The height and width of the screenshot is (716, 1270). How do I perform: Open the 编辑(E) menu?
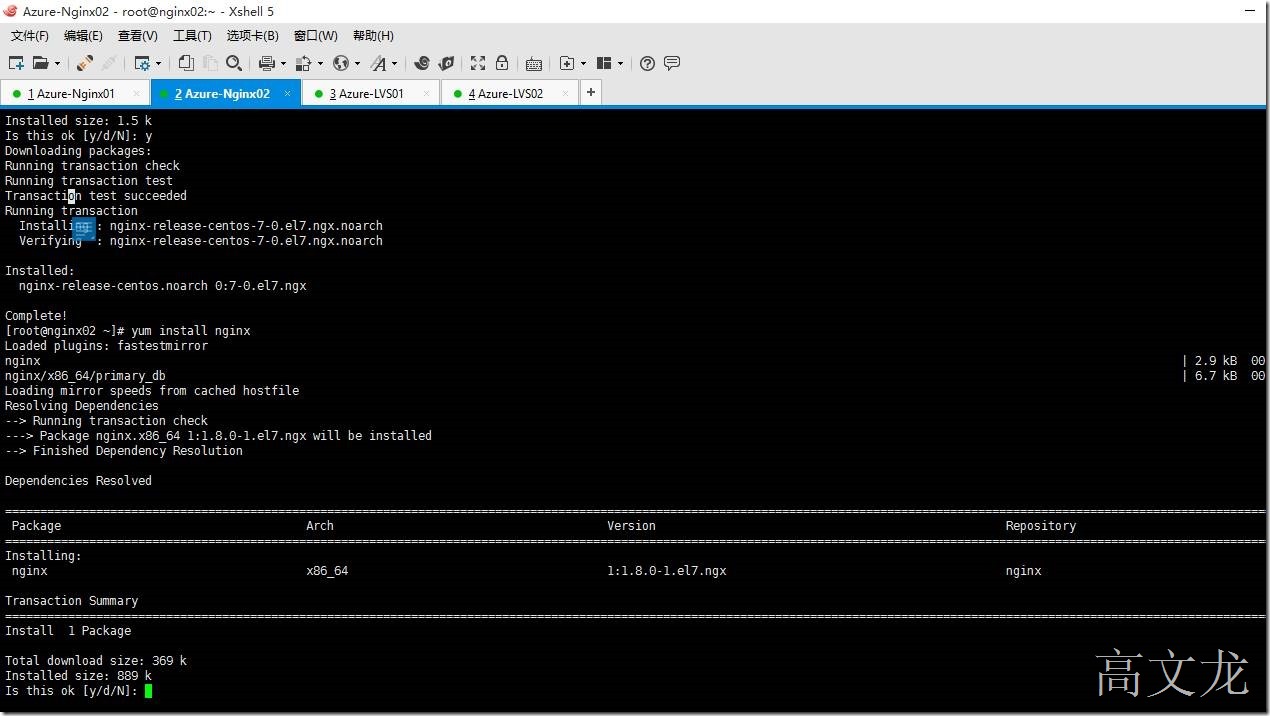coord(83,36)
